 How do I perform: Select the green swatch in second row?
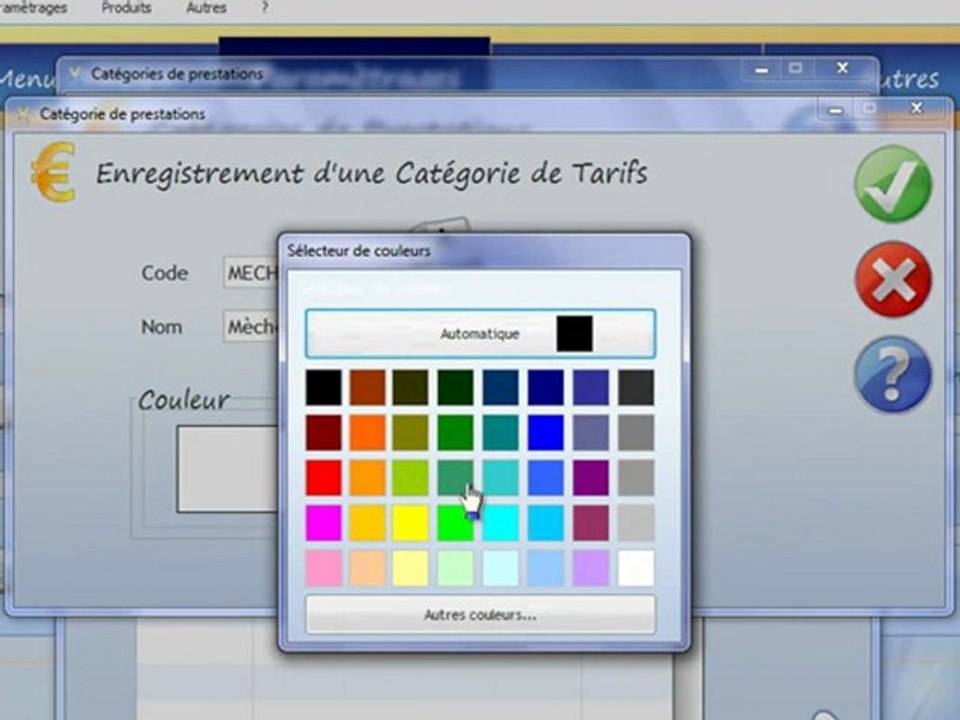(x=455, y=432)
